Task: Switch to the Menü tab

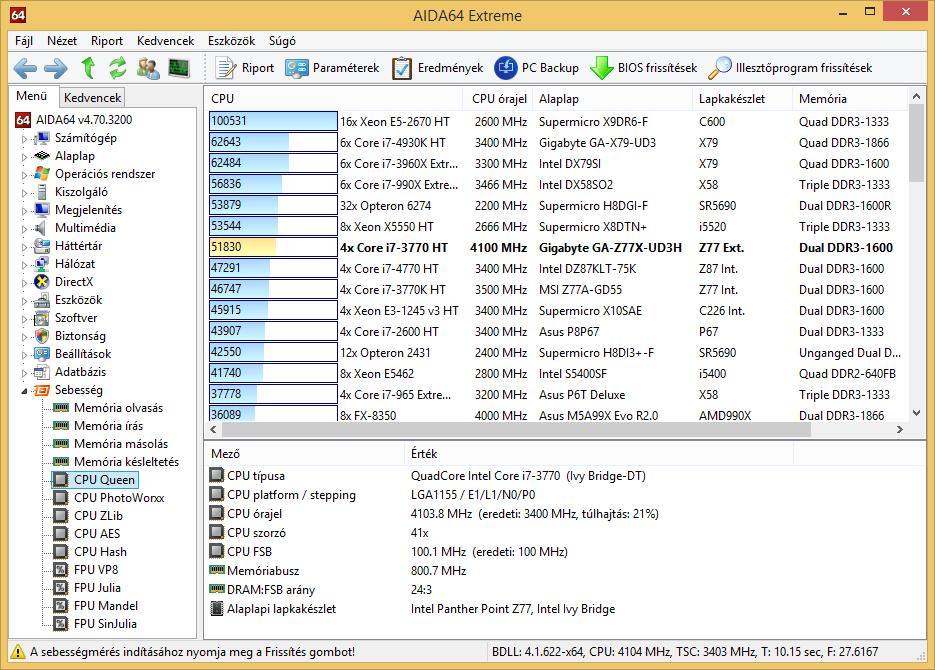Action: pyautogui.click(x=32, y=96)
